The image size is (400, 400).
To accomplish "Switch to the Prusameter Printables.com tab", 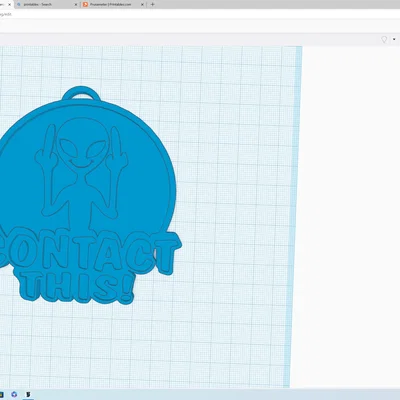I will [x=113, y=4].
